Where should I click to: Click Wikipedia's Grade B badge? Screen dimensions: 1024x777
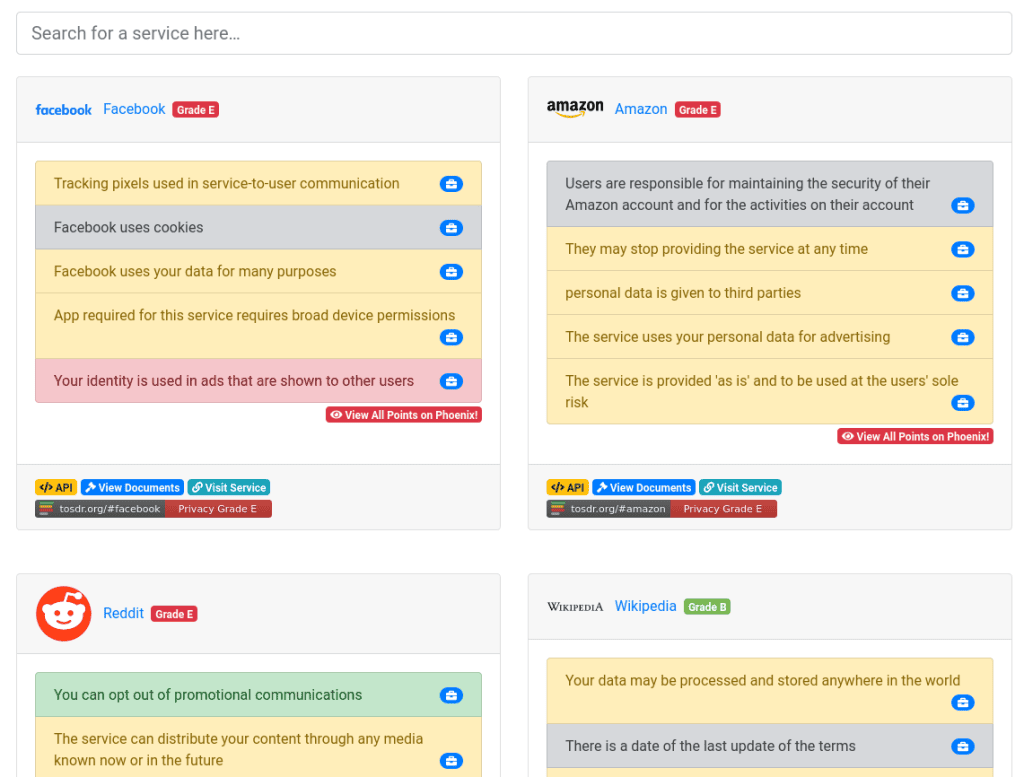click(707, 607)
